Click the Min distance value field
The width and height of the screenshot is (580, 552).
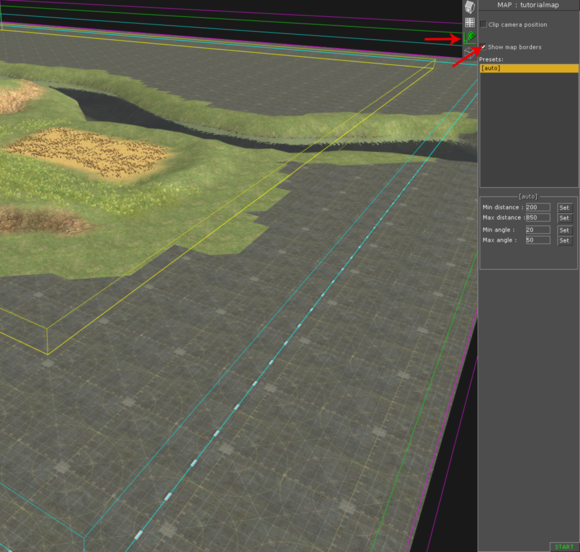pos(538,207)
